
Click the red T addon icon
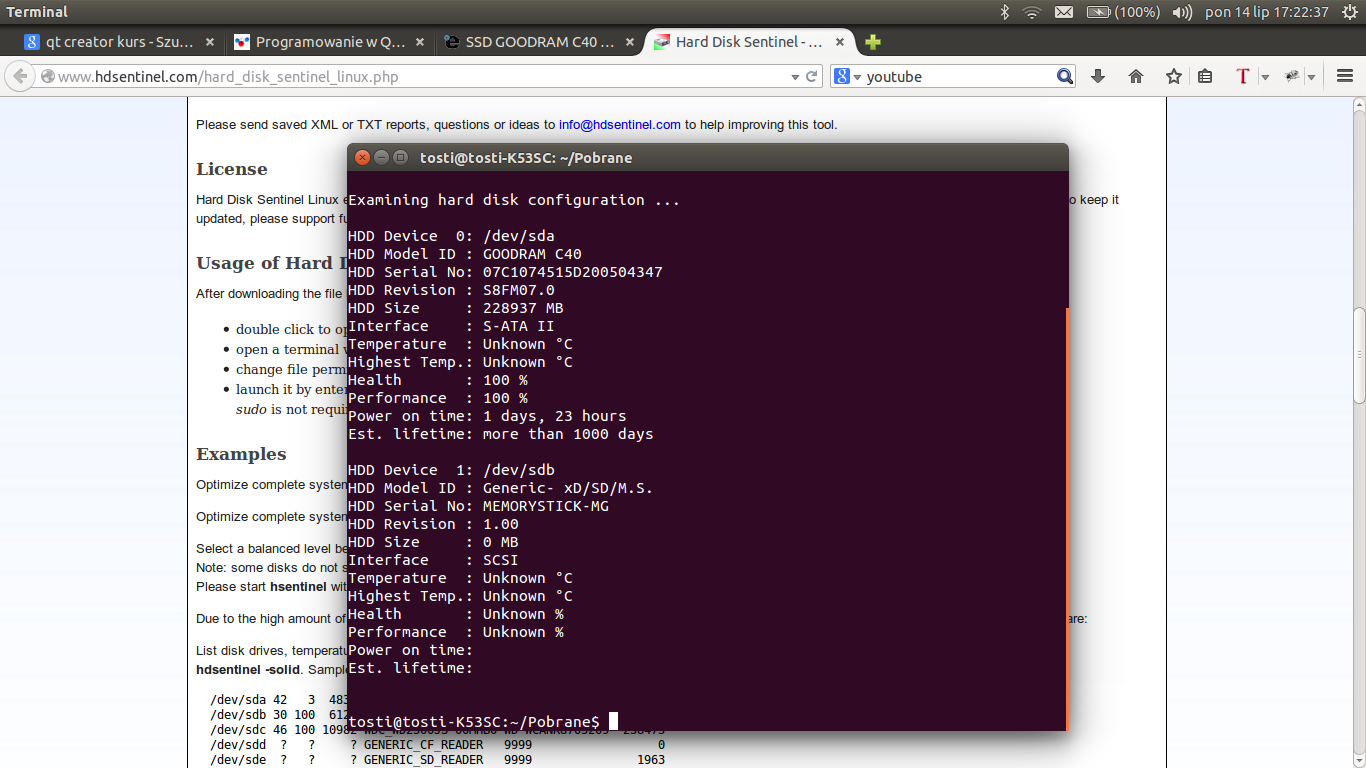[1243, 76]
